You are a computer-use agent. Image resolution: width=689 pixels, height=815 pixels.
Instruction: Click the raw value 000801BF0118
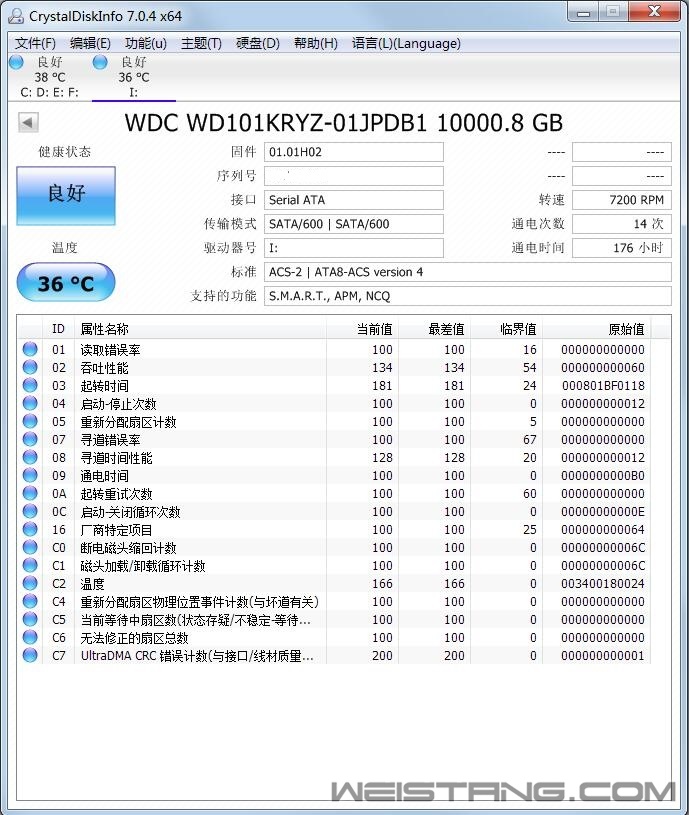pos(603,386)
